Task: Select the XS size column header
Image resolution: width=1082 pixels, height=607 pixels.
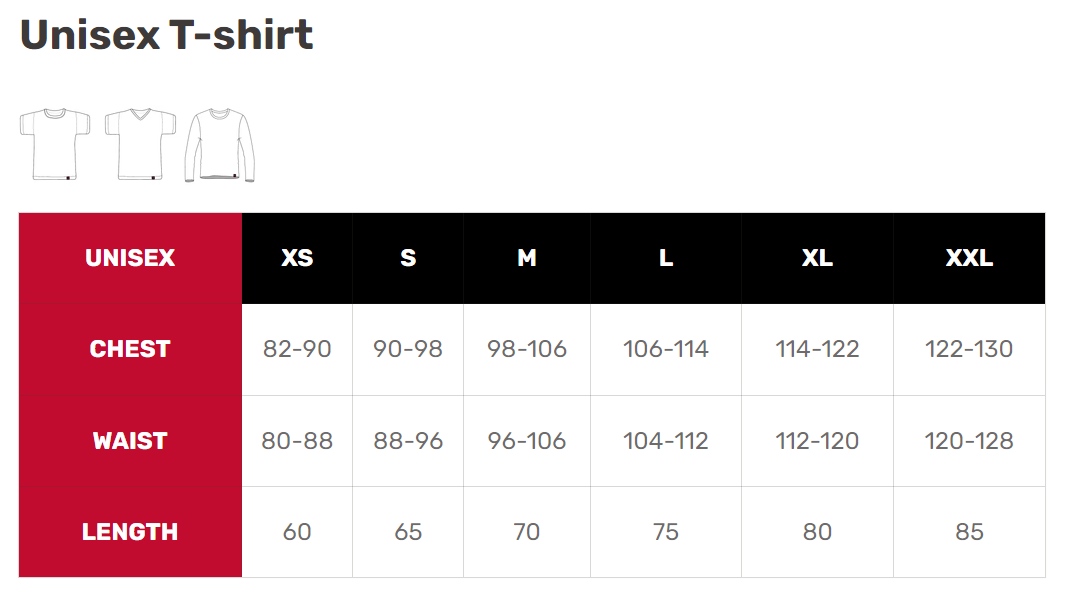Action: (x=297, y=258)
